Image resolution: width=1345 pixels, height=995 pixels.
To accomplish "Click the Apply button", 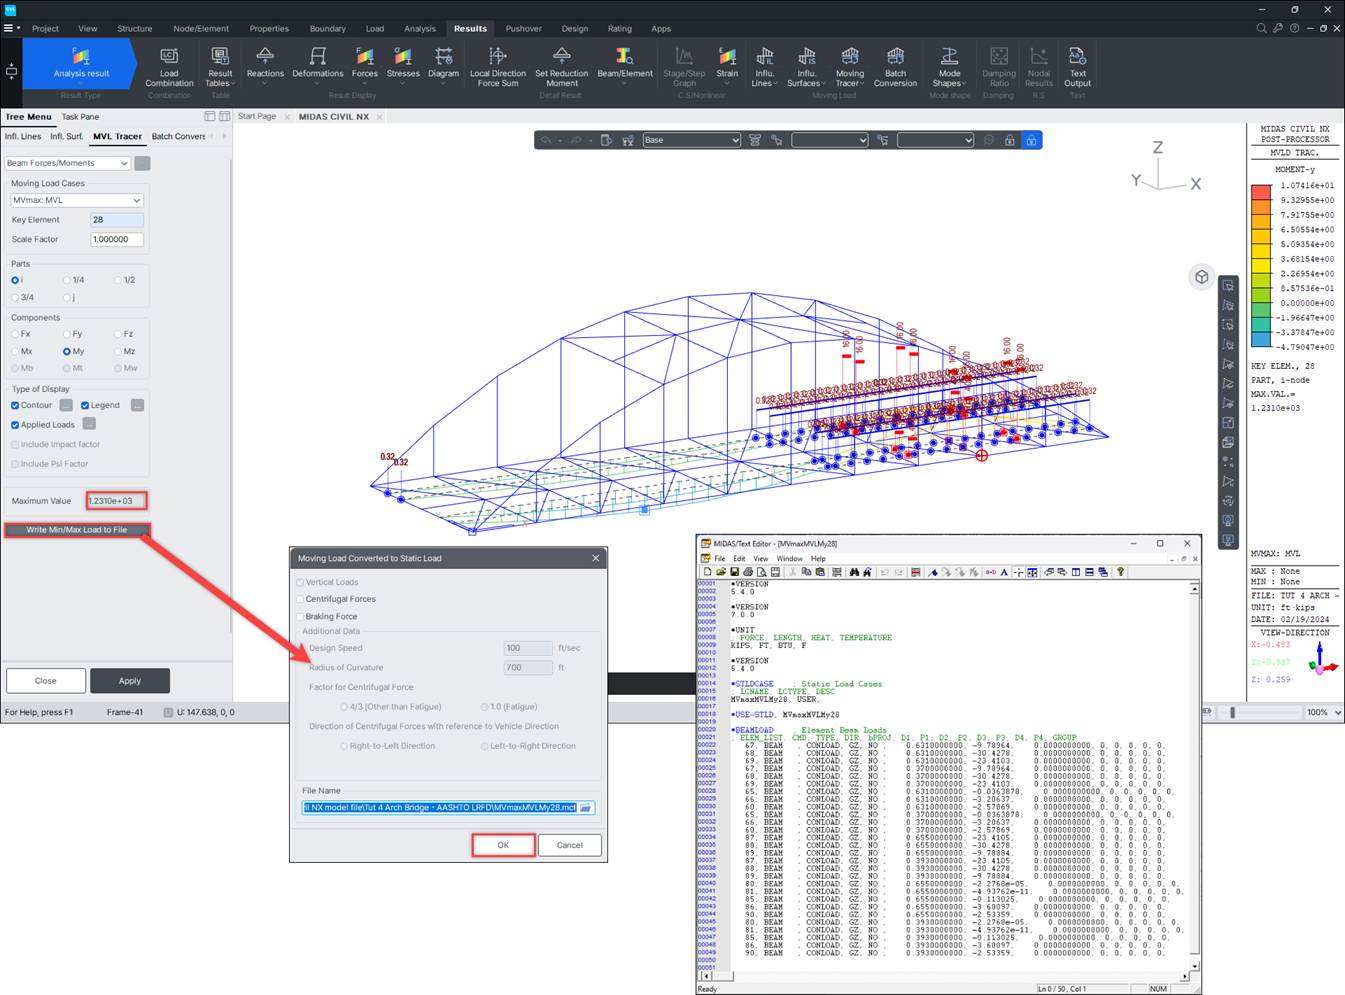I will (130, 681).
